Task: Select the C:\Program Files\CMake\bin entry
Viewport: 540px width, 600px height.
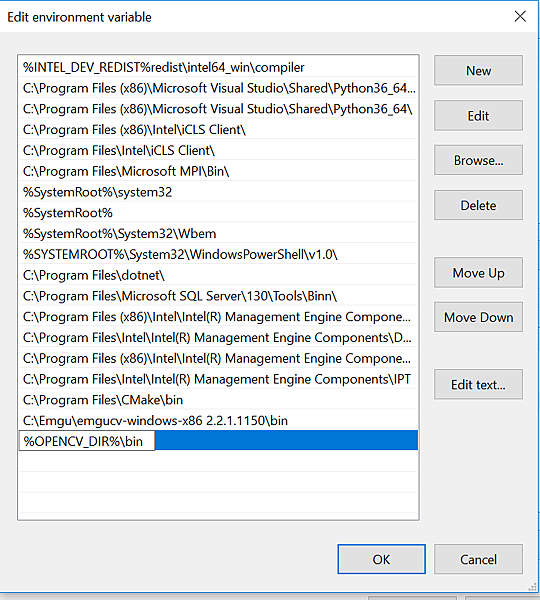Action: click(x=218, y=400)
